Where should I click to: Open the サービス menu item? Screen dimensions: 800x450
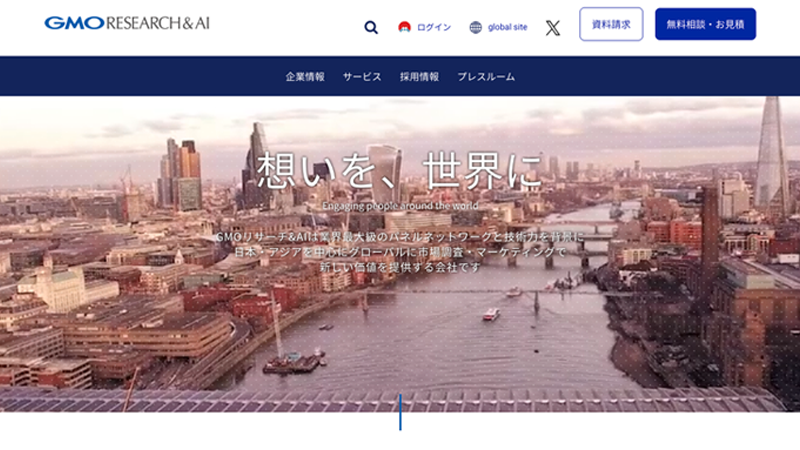362,77
